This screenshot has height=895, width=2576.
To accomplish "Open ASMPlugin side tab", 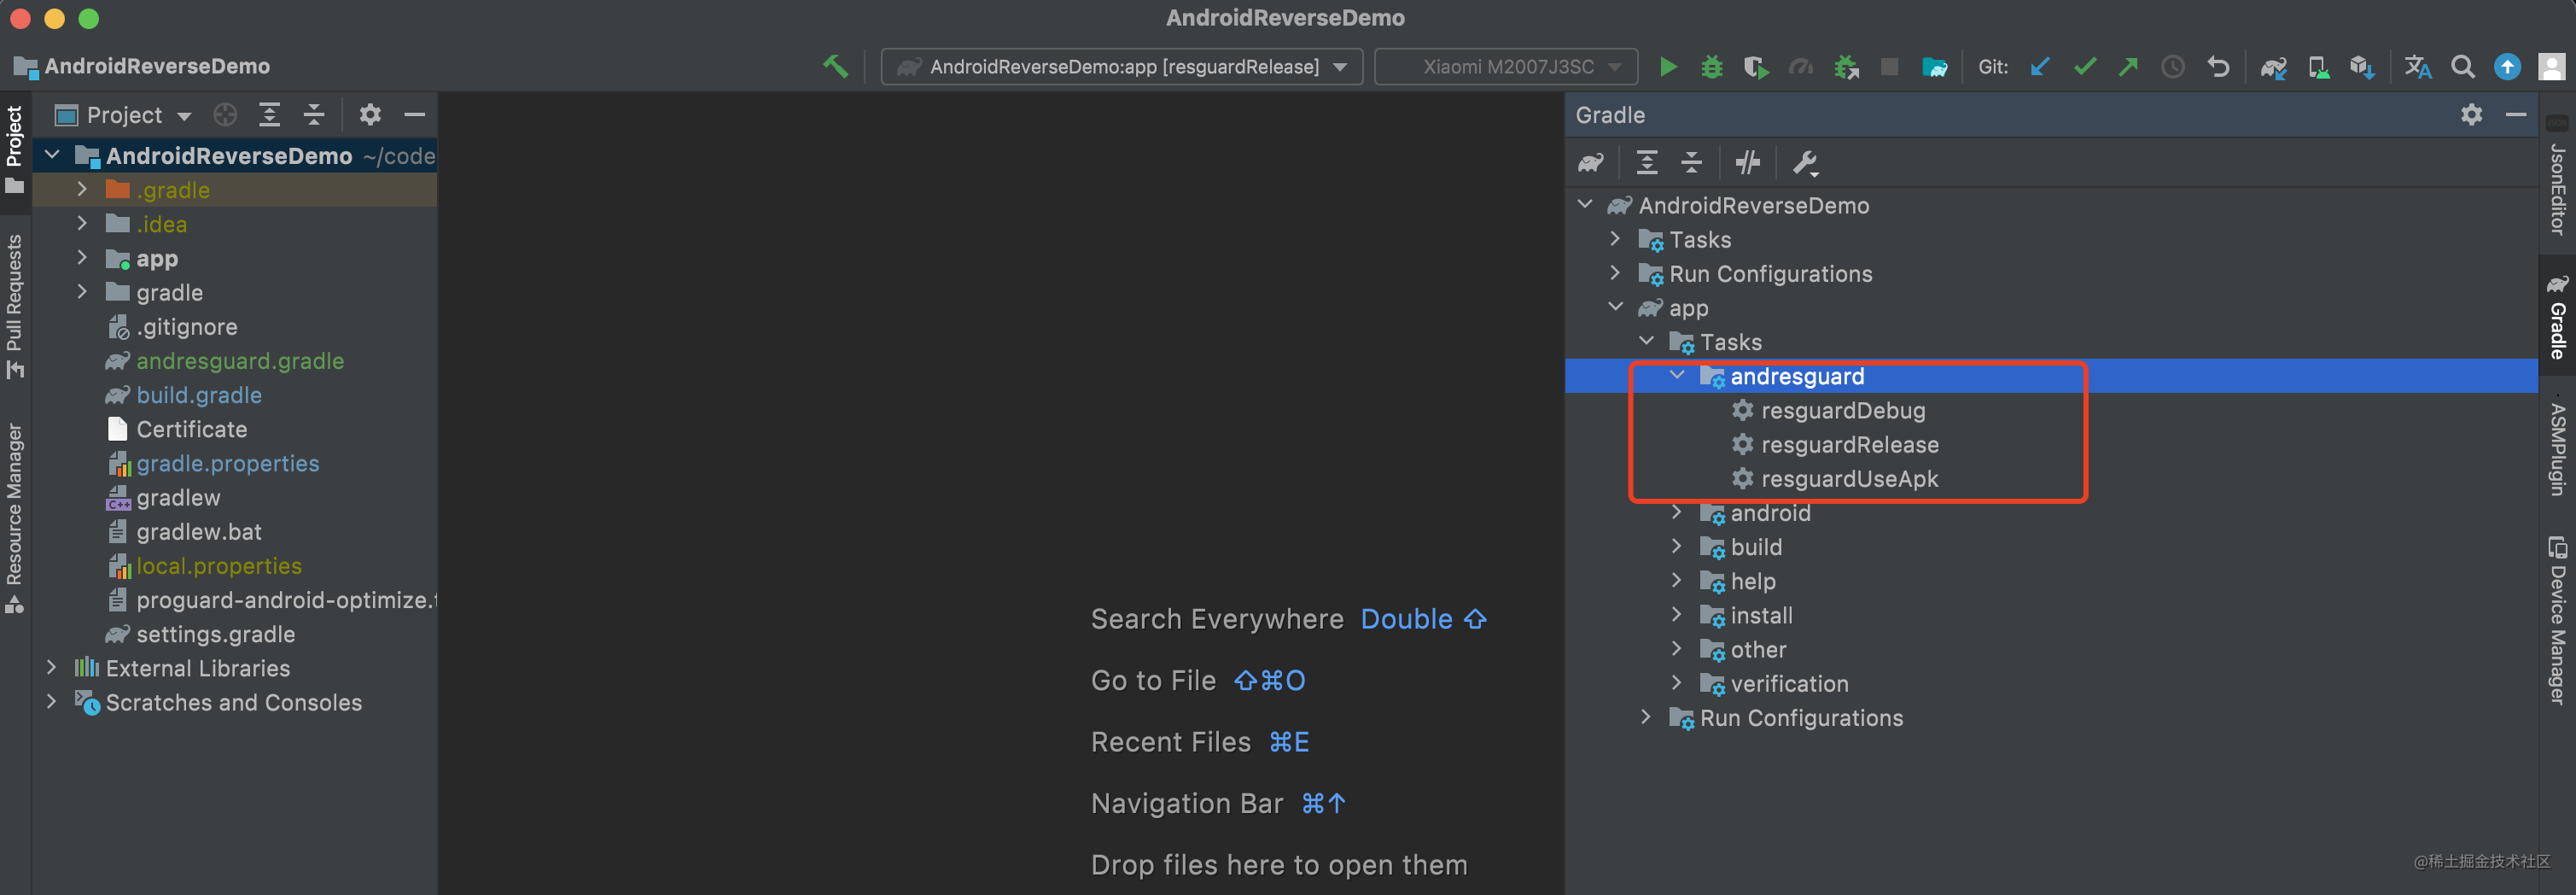I will pos(2558,448).
